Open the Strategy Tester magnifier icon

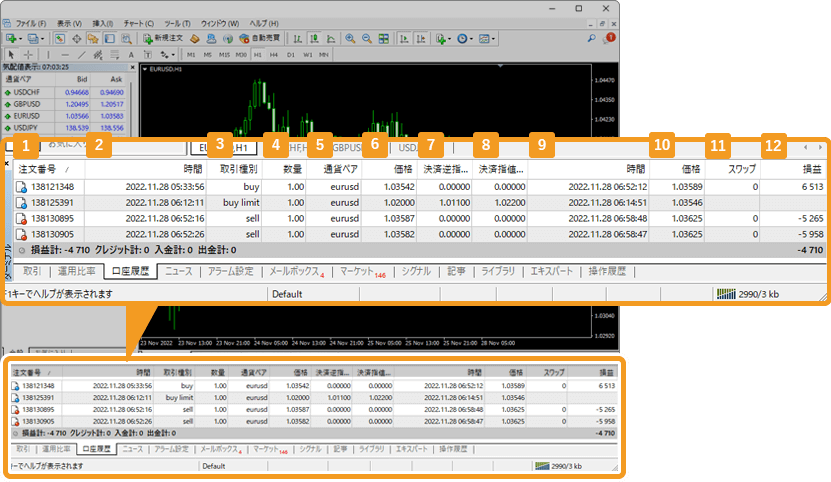[x=126, y=38]
